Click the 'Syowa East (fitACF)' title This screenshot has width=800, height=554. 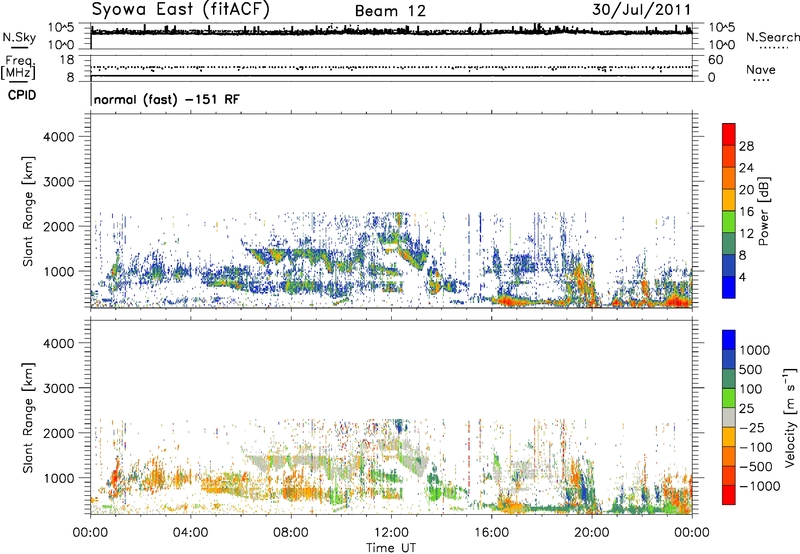click(180, 10)
